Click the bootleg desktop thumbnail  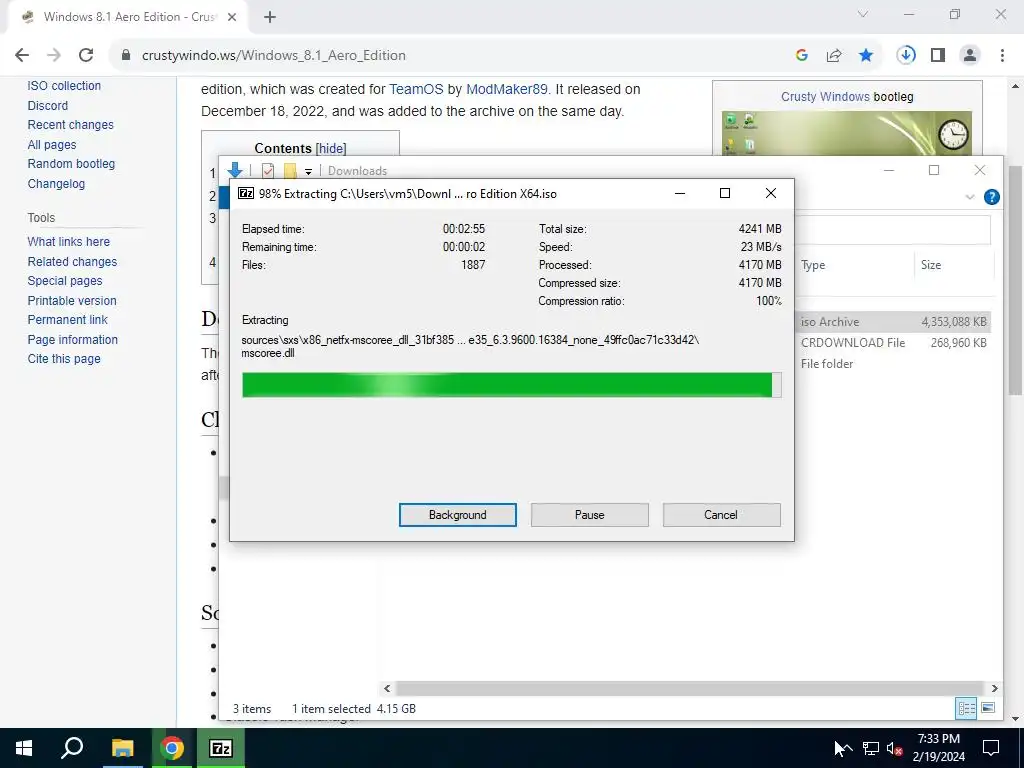846,133
